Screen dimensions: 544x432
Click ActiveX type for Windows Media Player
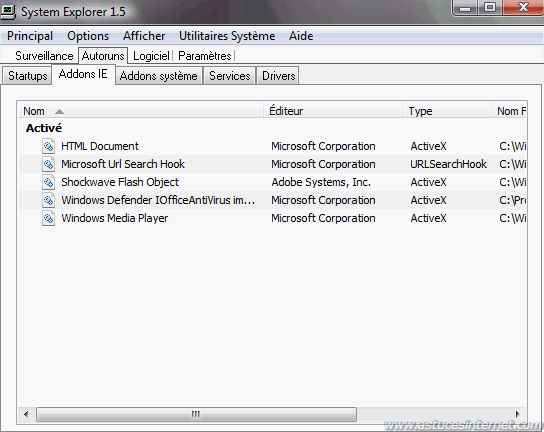[x=428, y=218]
